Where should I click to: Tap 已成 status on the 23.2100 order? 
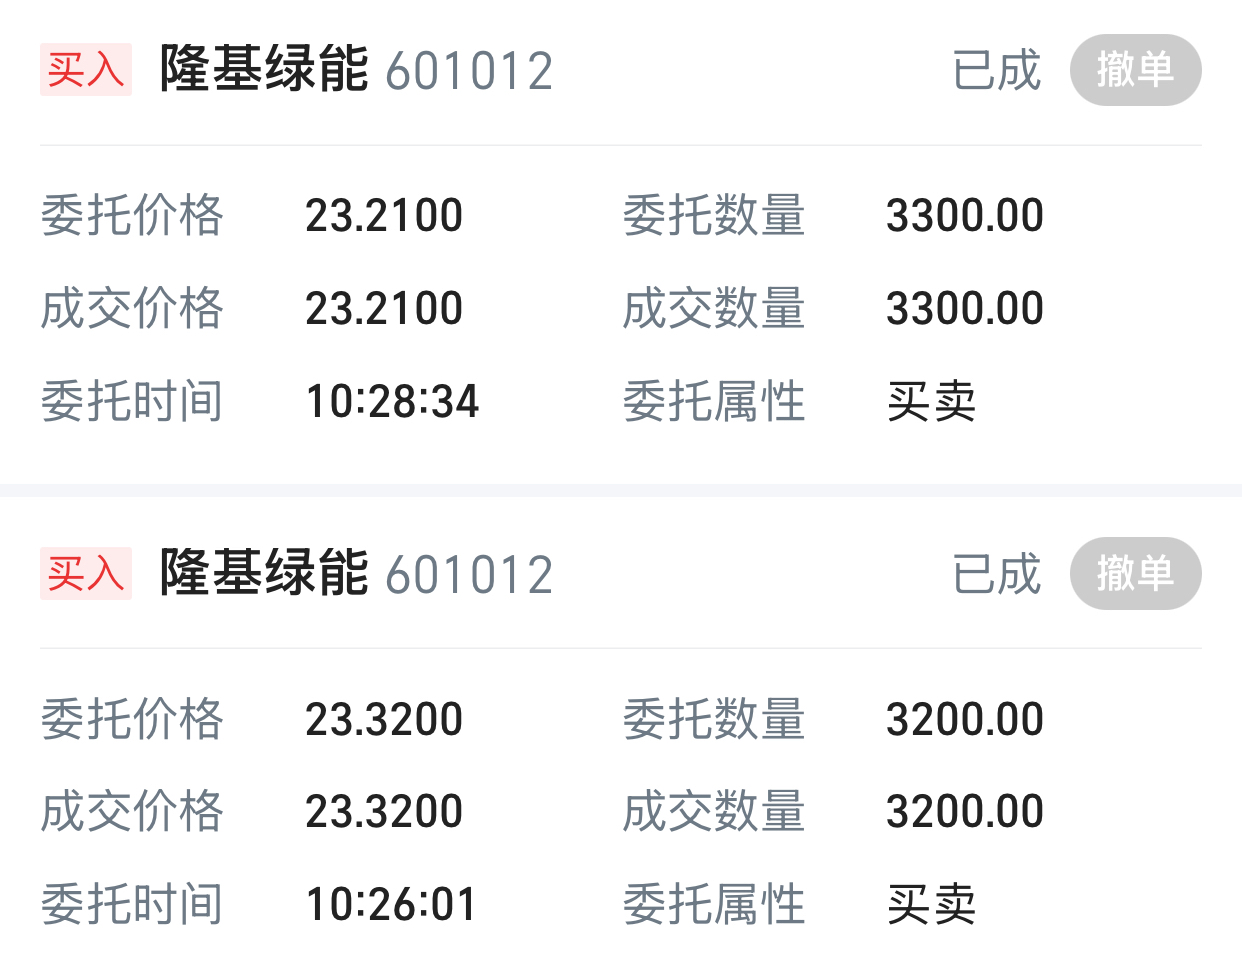tap(996, 71)
